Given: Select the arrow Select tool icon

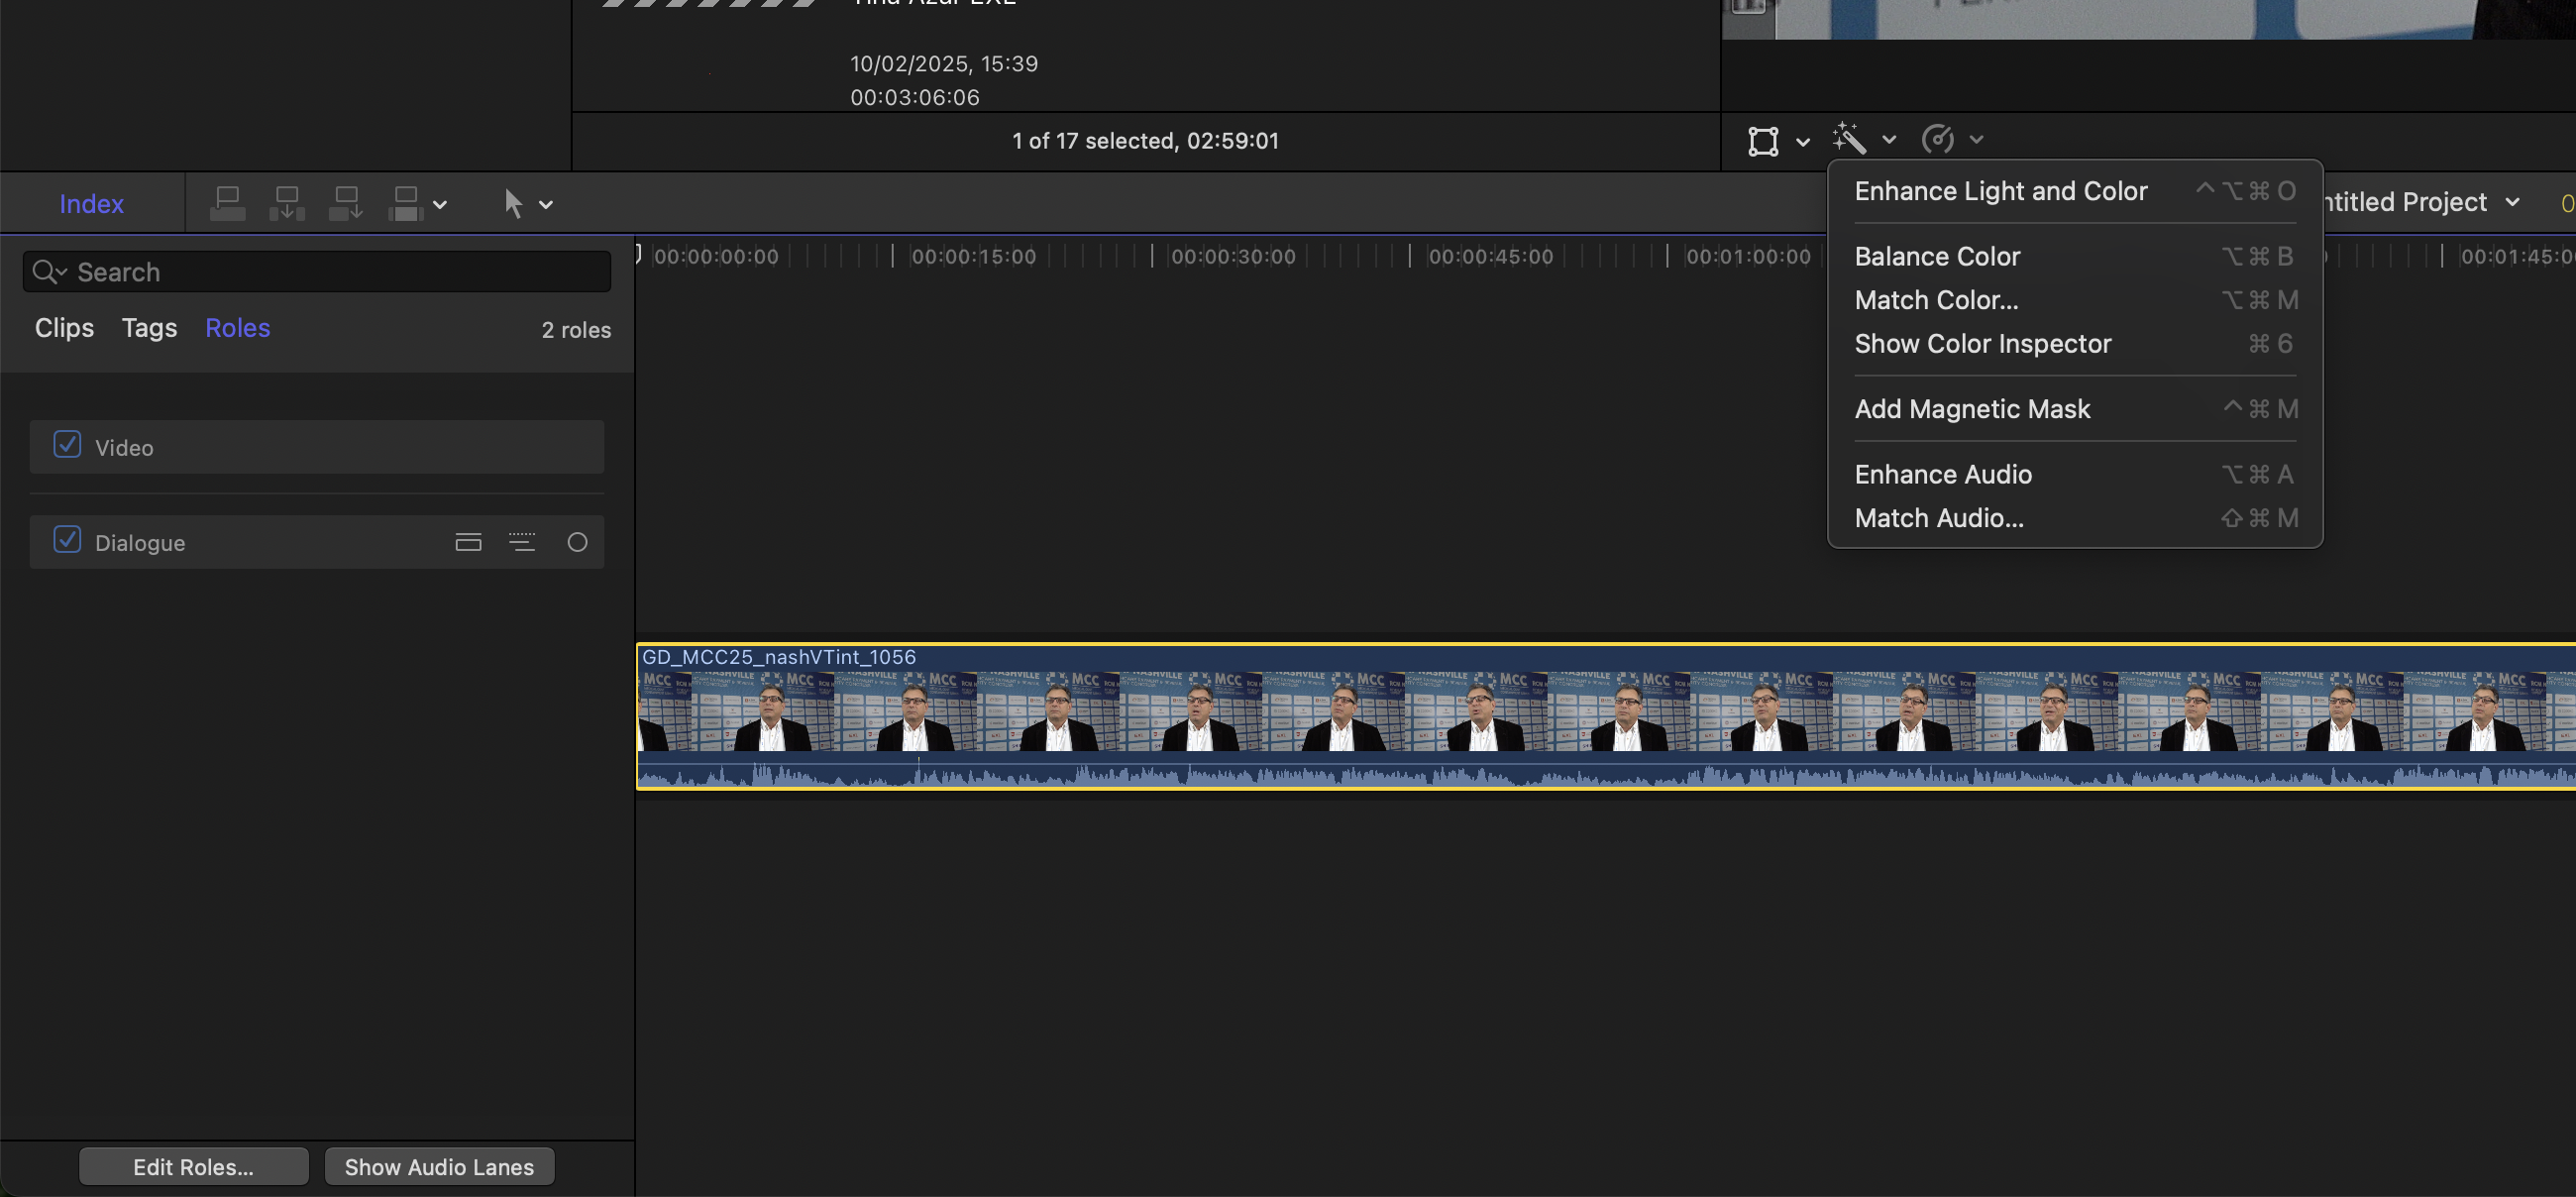Looking at the screenshot, I should click(x=513, y=203).
